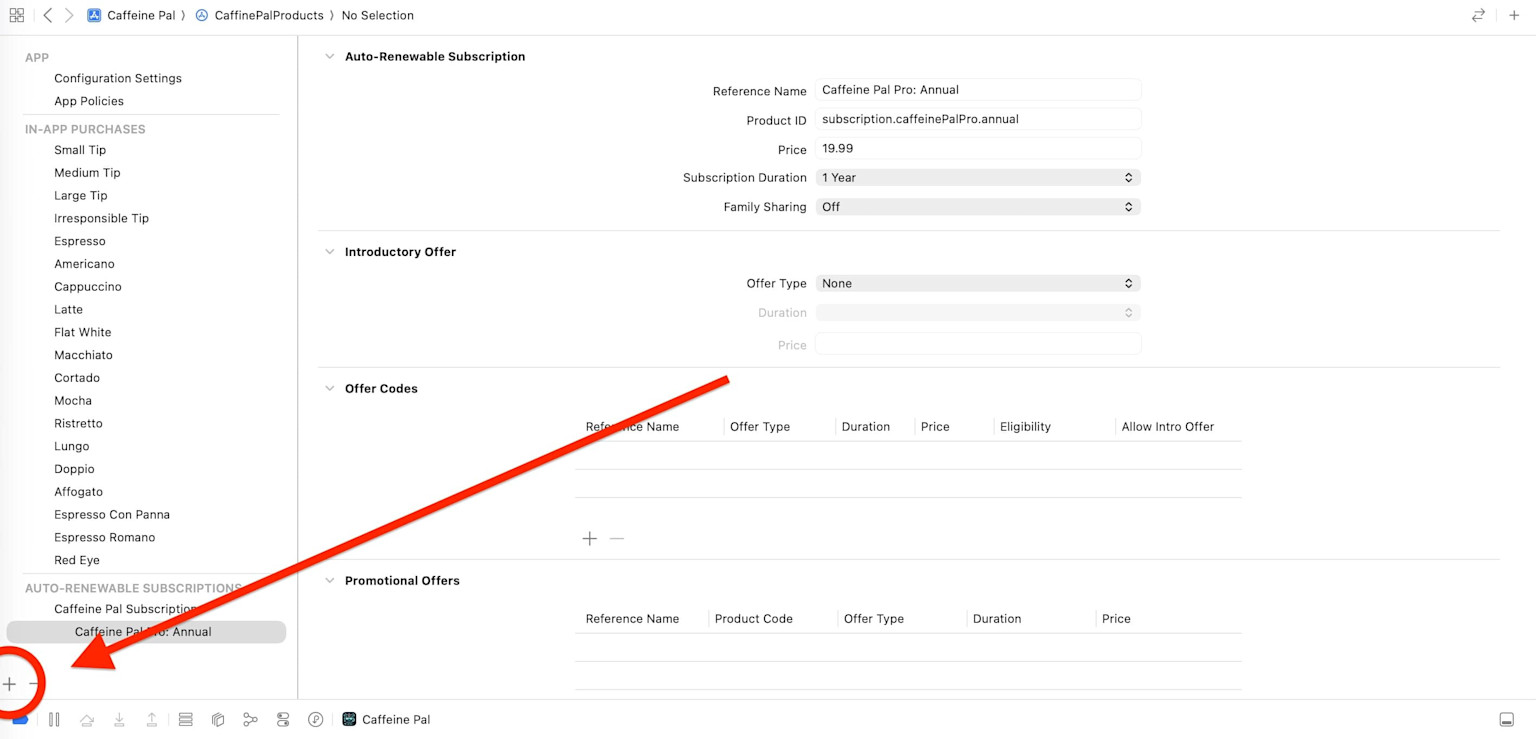Click the Allow Intro Offer column header
Screen dimensions: 1536x739
coord(1168,427)
